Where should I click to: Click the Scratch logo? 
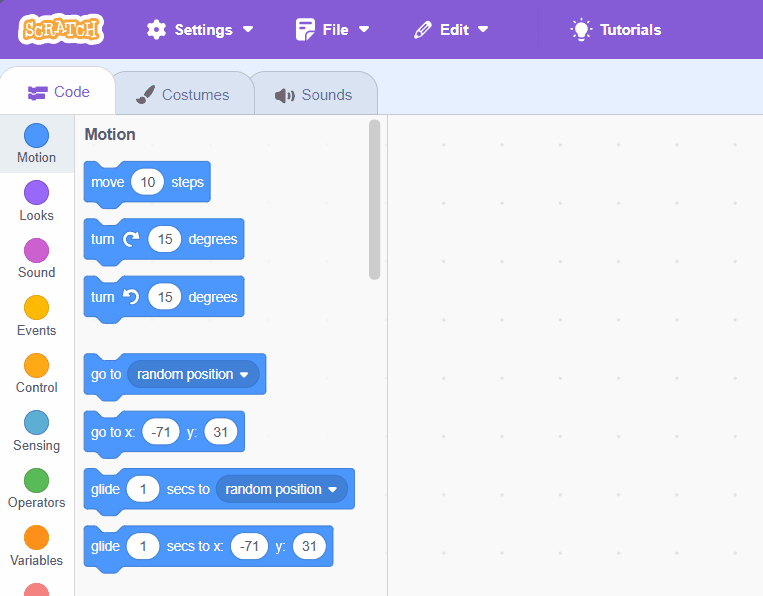point(60,29)
